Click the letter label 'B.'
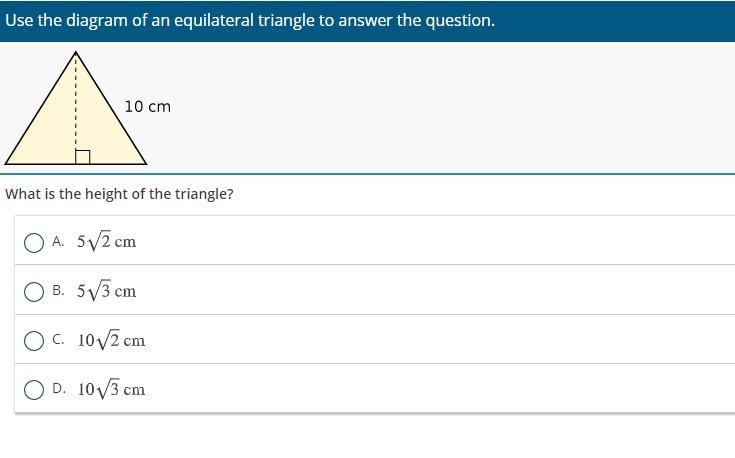This screenshot has height=458, width=735. click(x=58, y=291)
